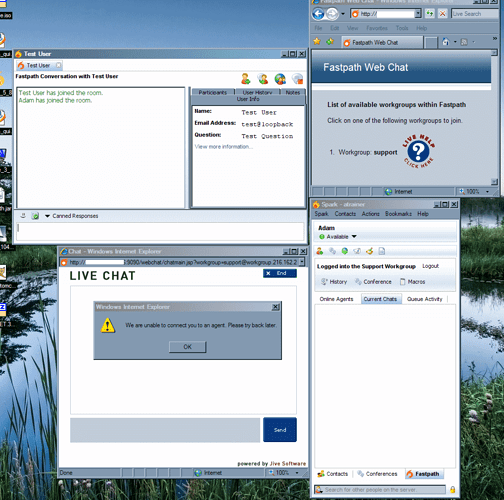
Task: Click the search for other people field
Action: tap(380, 490)
